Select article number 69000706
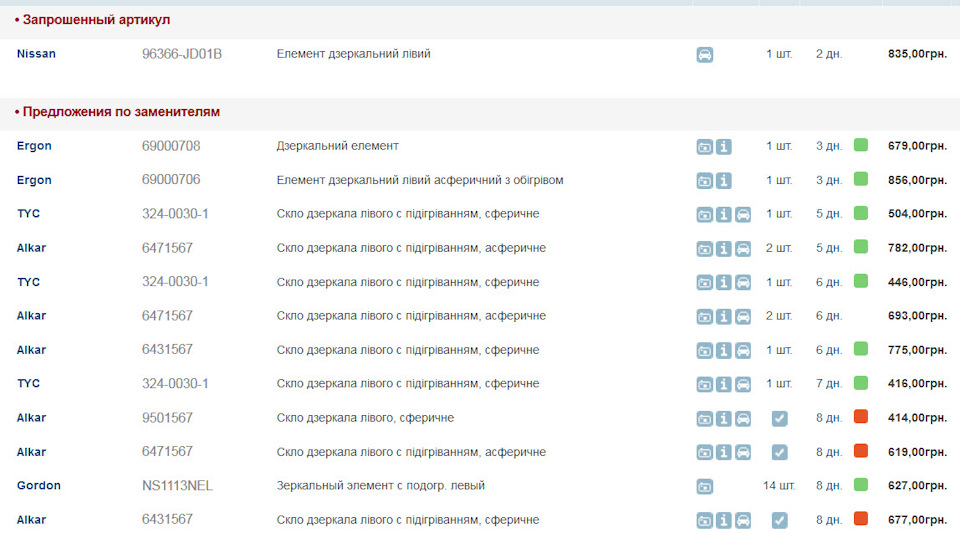960x533 pixels. (171, 180)
